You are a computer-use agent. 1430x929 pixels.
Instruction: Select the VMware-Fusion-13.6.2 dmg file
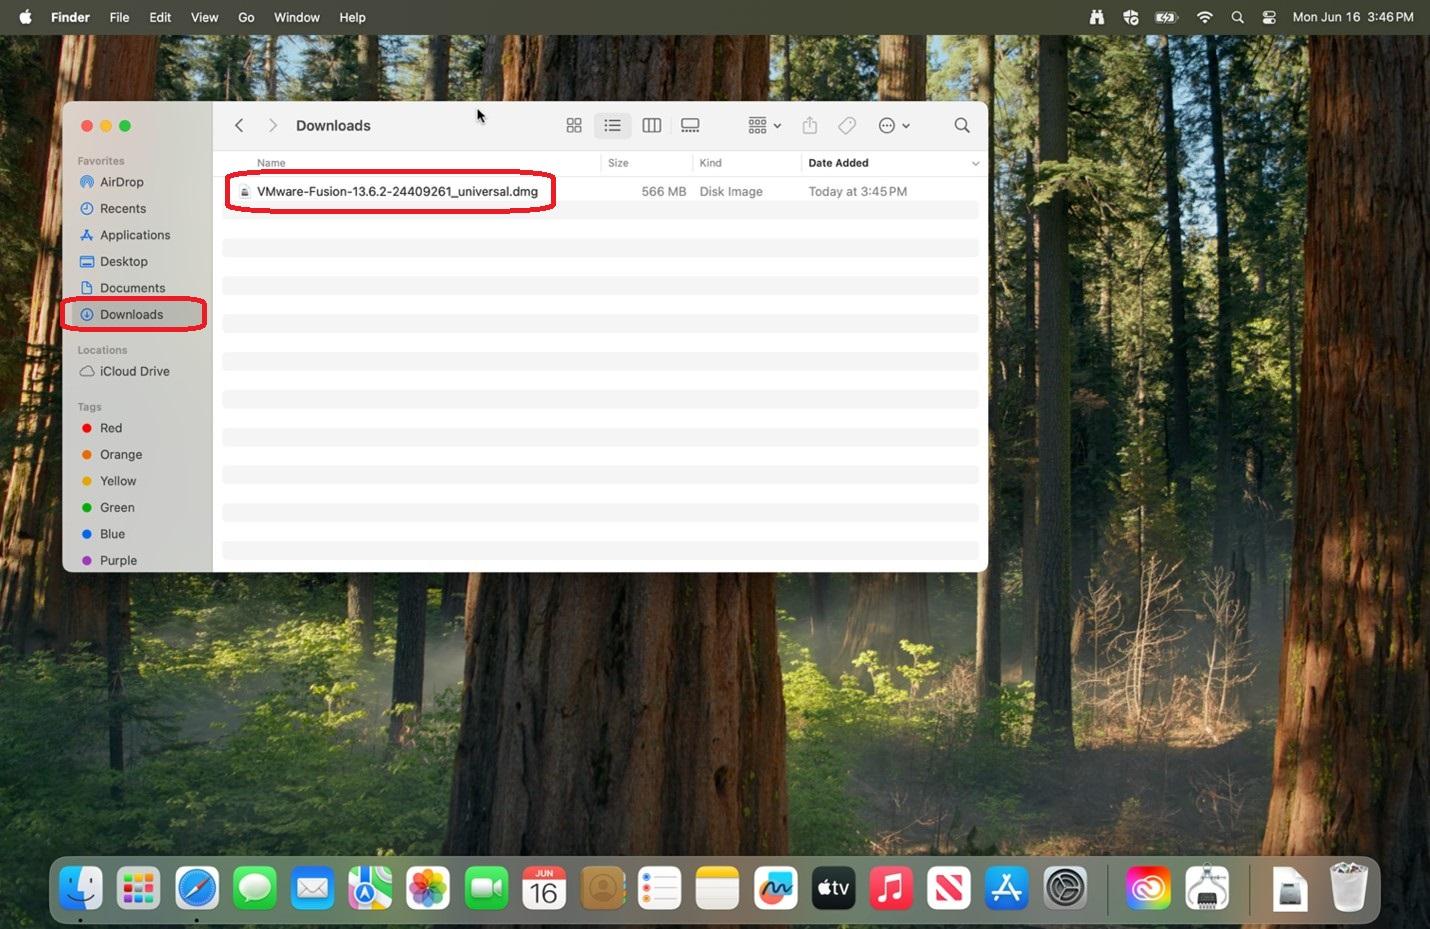[397, 191]
